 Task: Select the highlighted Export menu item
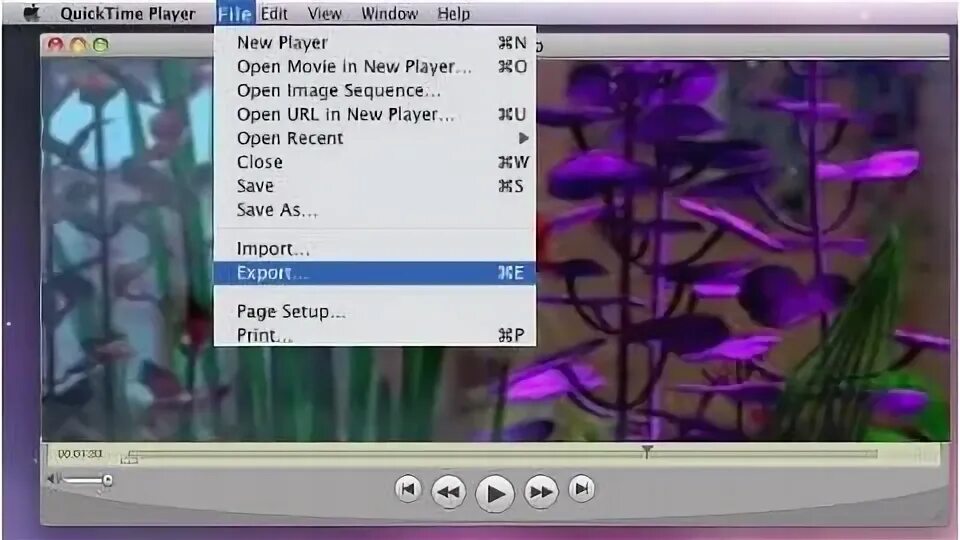pyautogui.click(x=375, y=272)
